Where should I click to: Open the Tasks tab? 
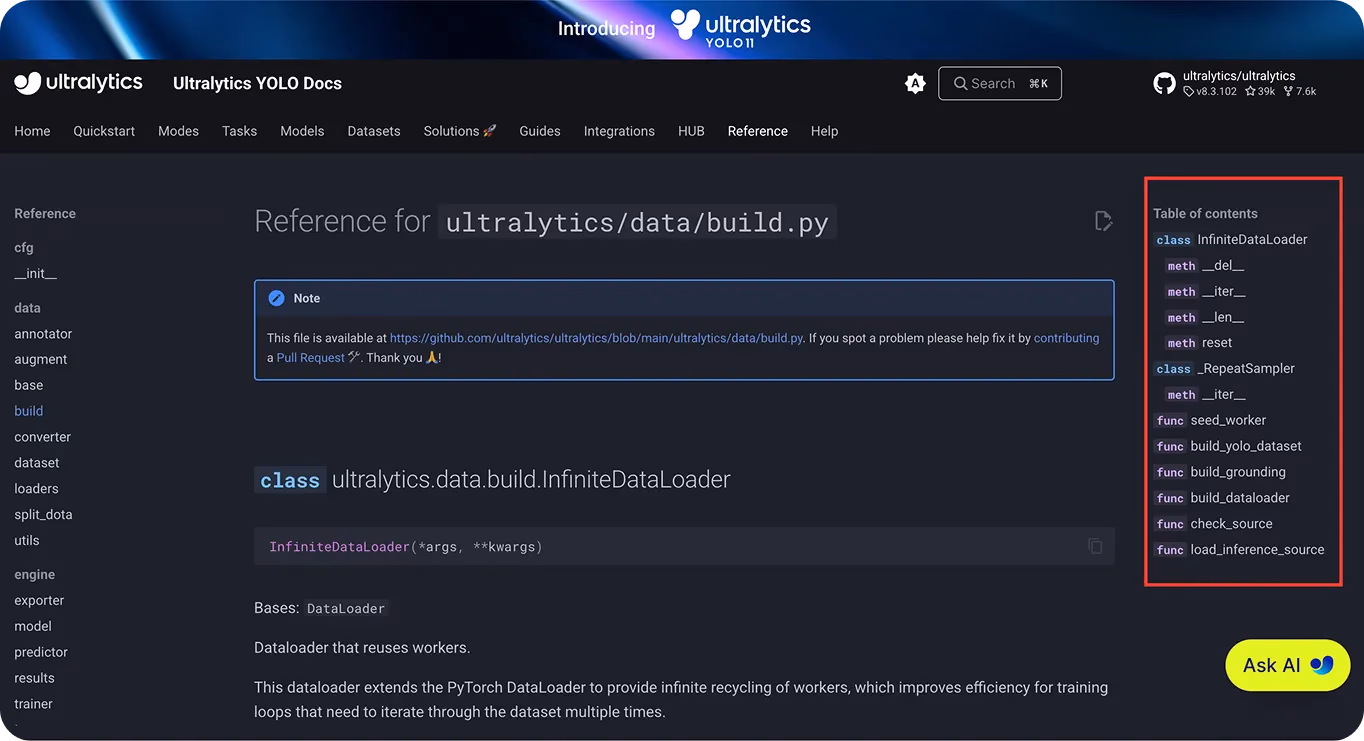point(239,131)
